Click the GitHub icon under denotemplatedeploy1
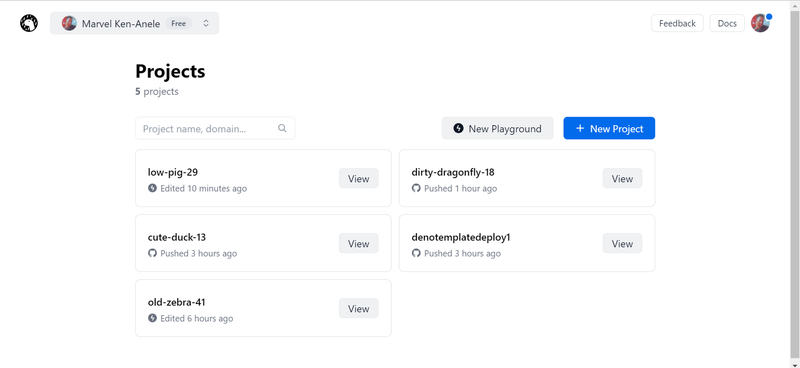Screen dimensions: 800x368 pos(416,253)
